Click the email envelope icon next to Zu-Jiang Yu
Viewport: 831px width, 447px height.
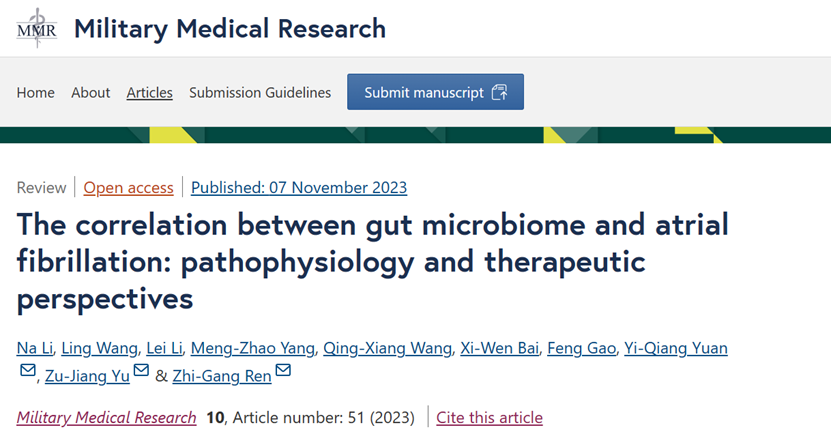point(141,370)
